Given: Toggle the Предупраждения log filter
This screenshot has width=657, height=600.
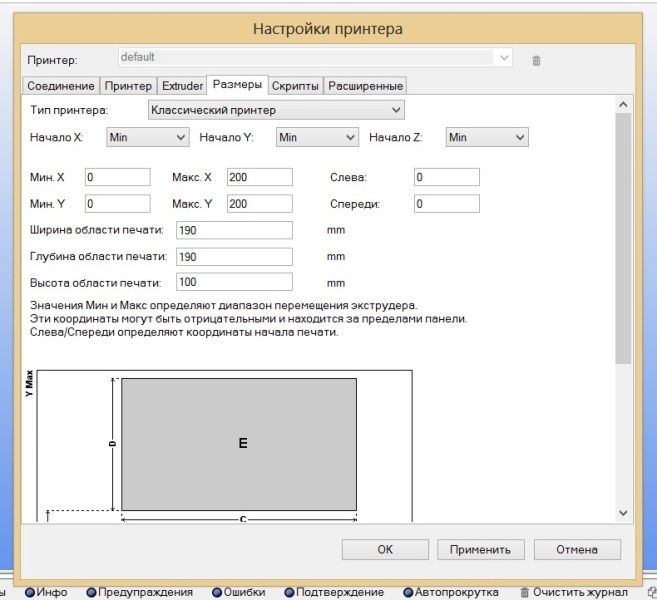Looking at the screenshot, I should pos(92,592).
